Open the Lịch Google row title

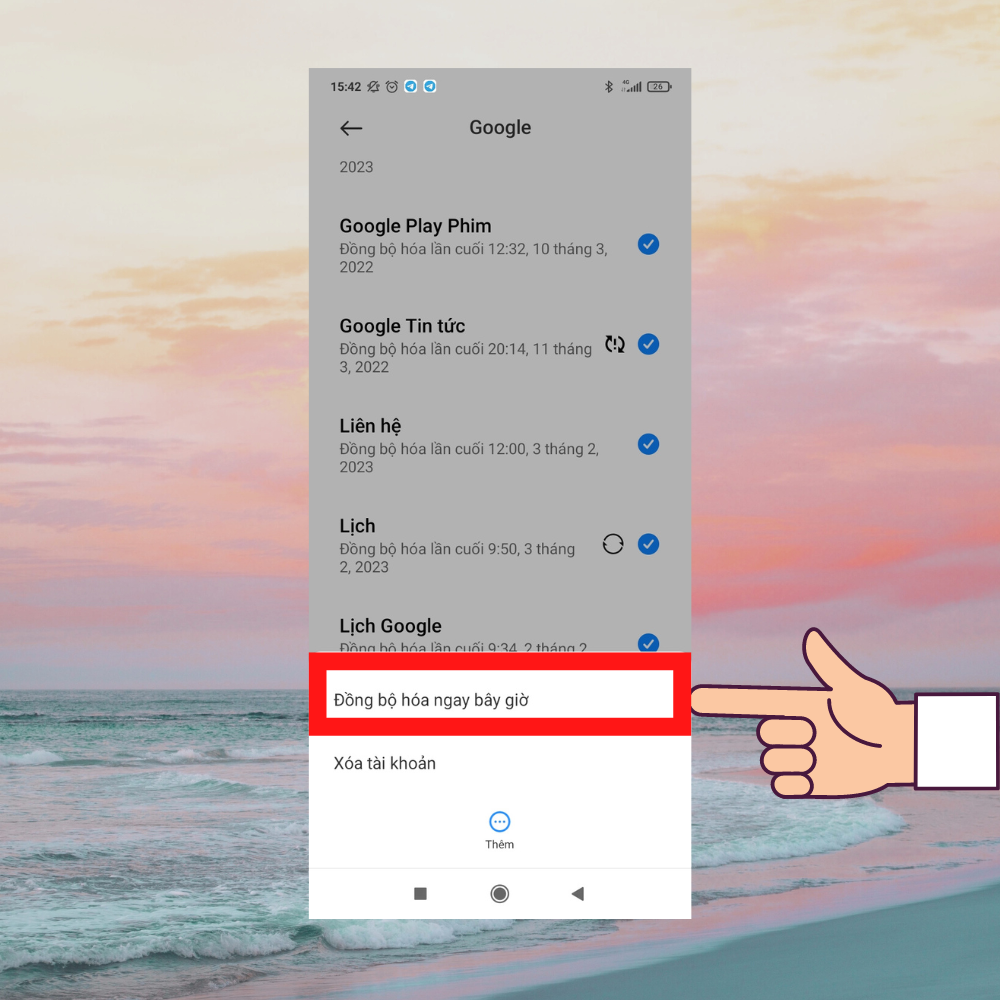click(390, 626)
